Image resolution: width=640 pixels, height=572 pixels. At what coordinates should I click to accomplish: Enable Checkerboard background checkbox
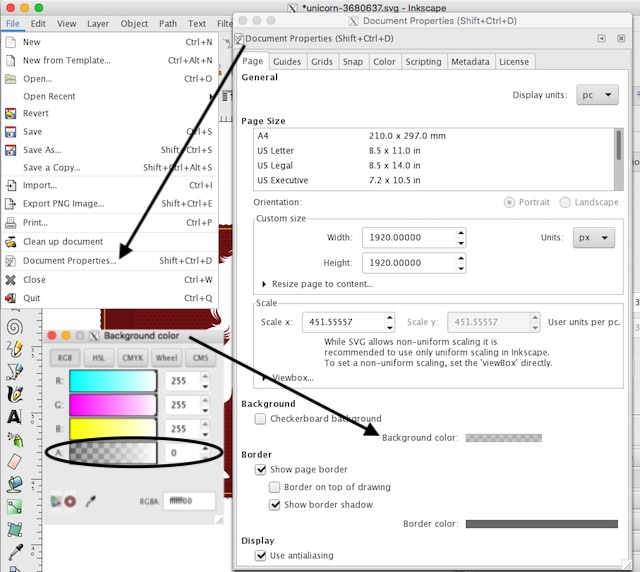pos(260,418)
